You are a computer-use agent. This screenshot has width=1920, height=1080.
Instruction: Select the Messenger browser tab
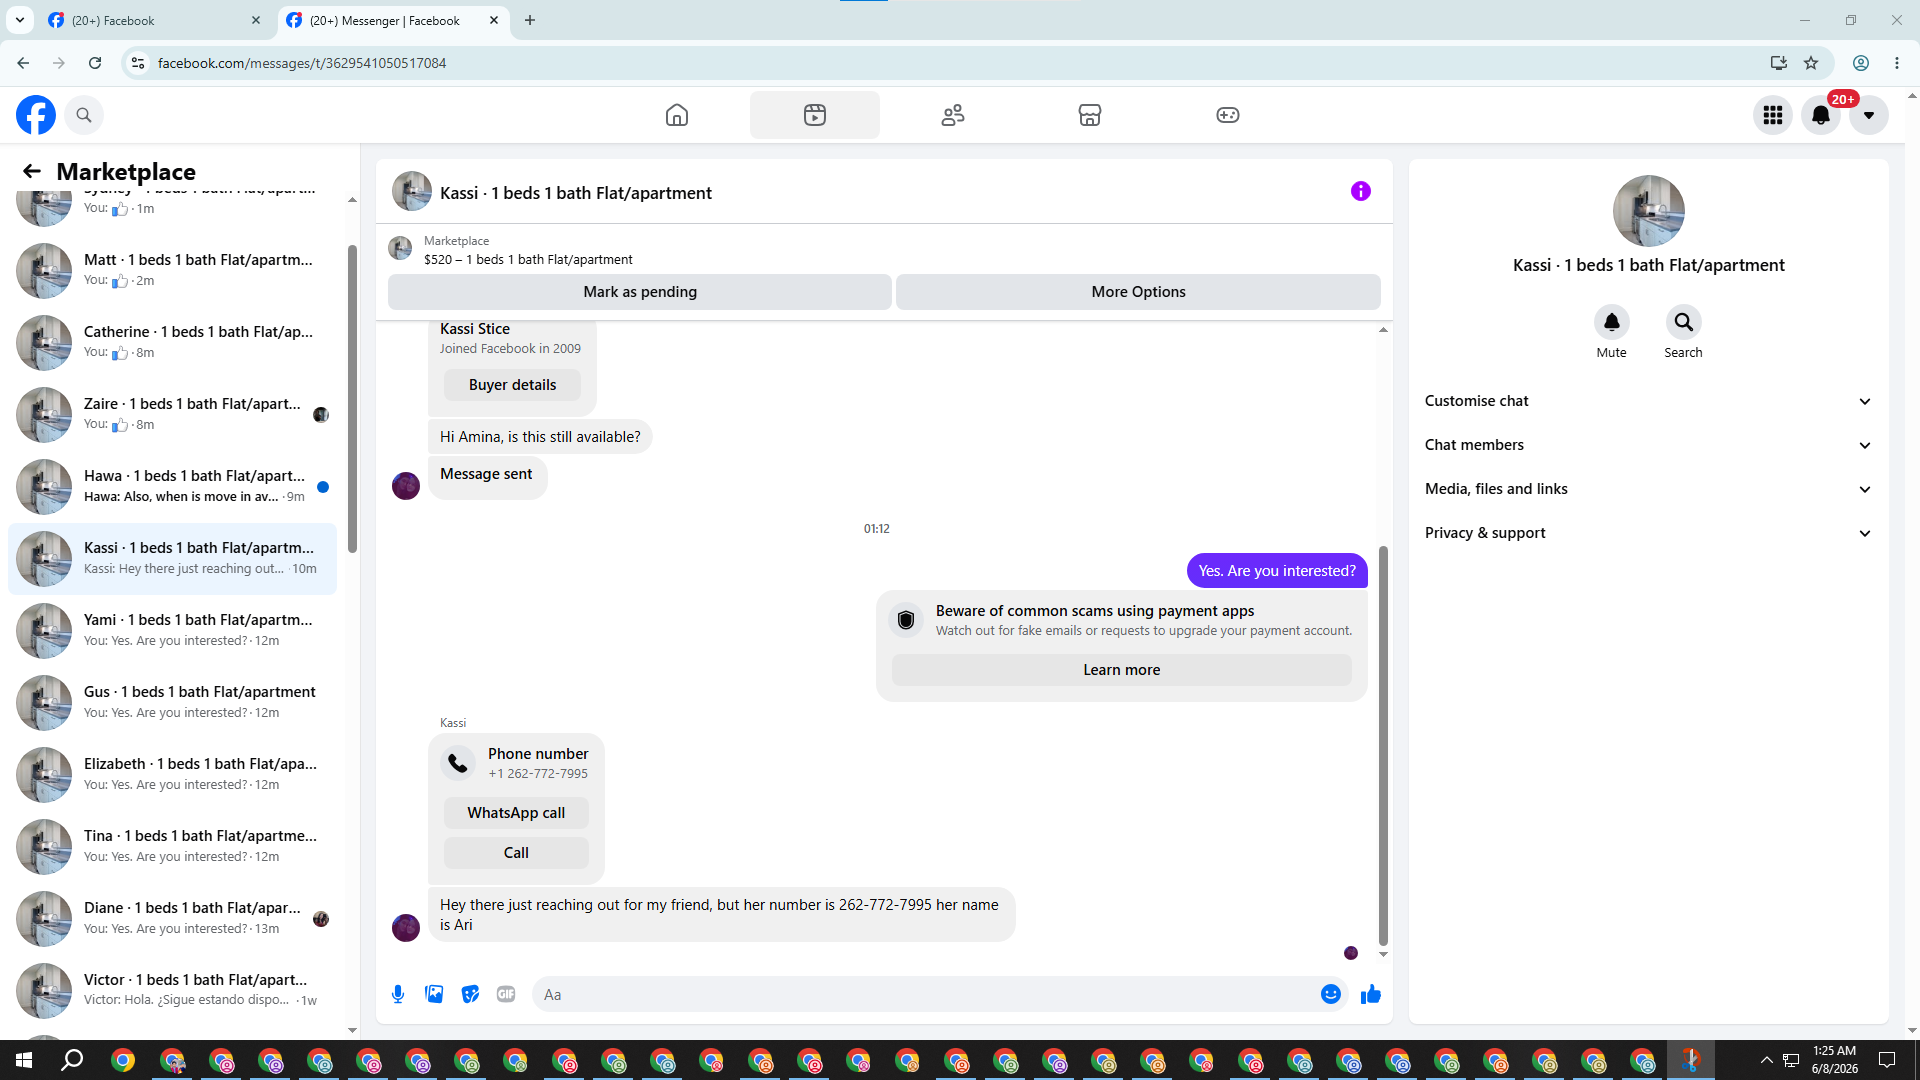click(x=392, y=21)
